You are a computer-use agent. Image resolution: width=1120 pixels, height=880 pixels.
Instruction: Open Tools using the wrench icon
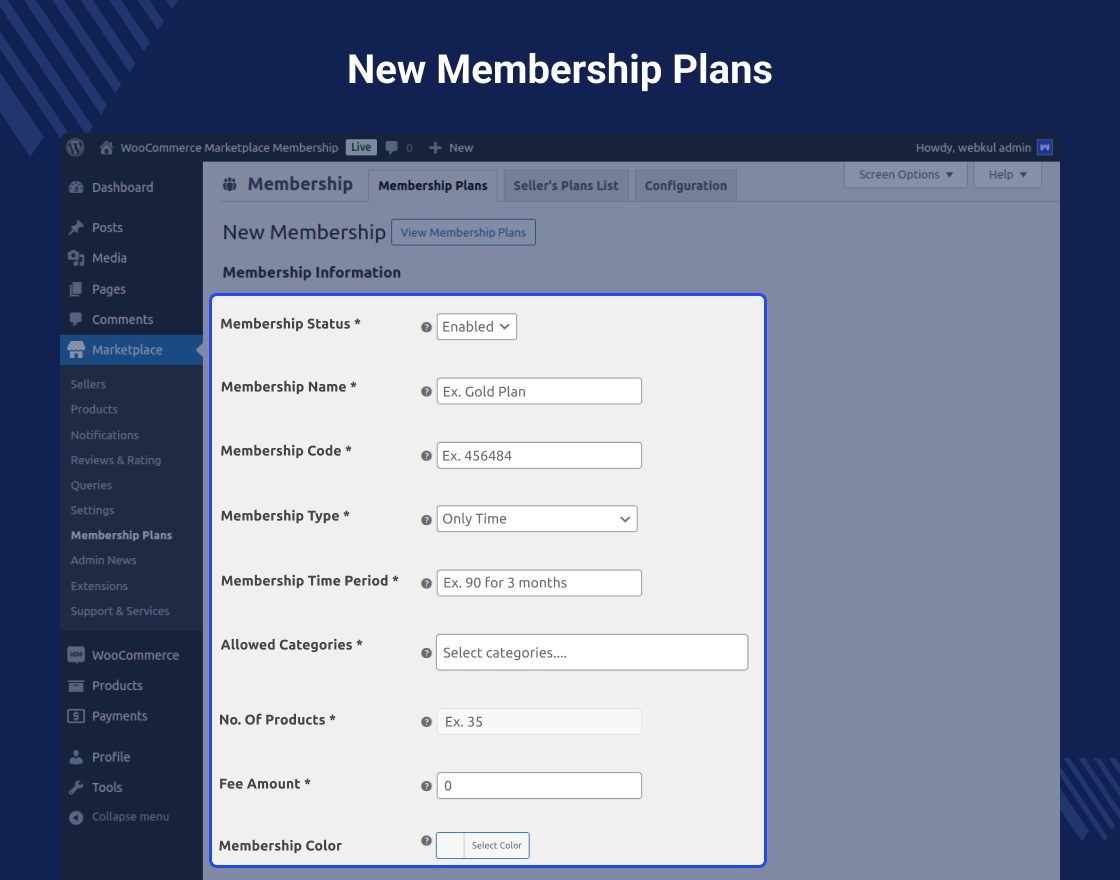click(74, 787)
